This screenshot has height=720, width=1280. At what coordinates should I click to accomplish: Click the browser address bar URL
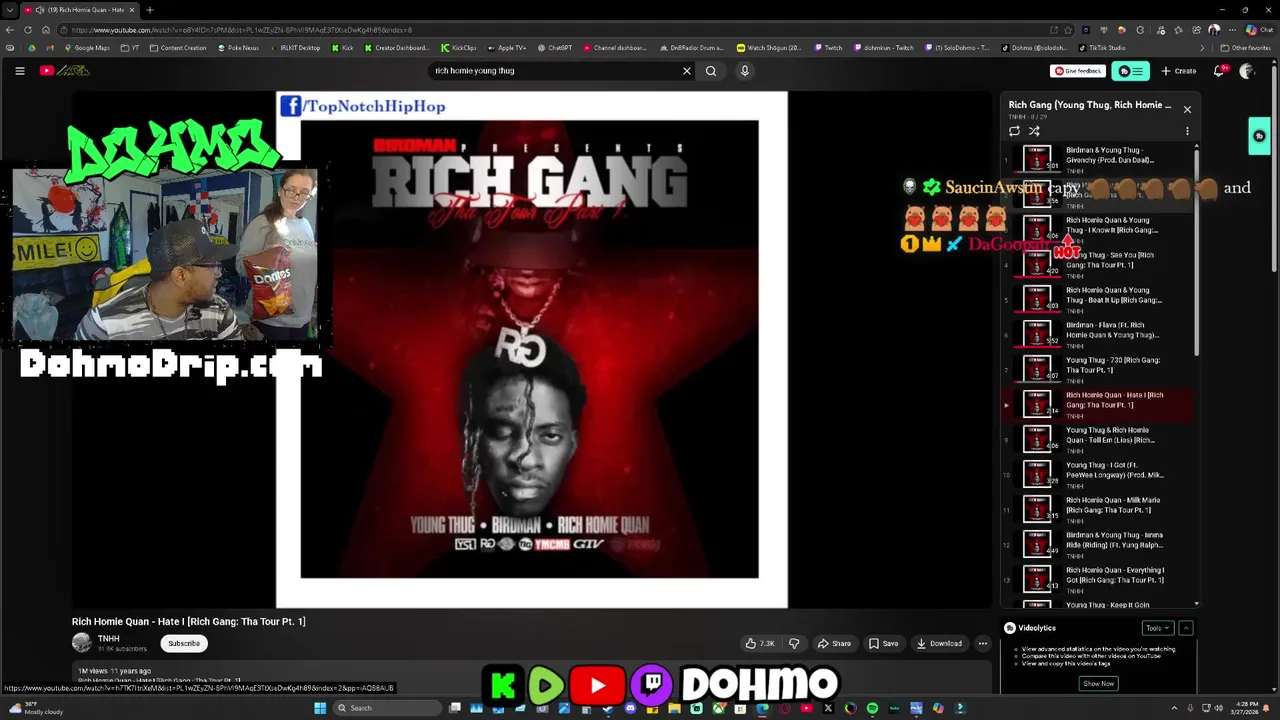click(240, 30)
